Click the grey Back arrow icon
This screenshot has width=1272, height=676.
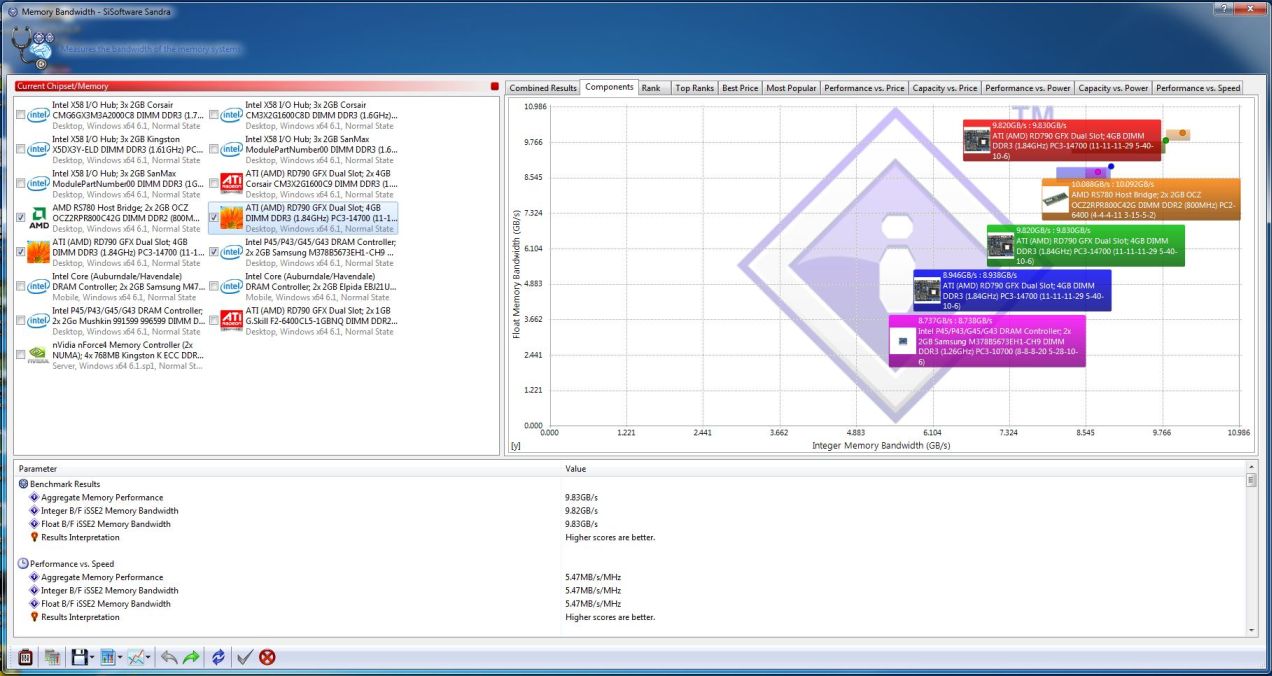point(169,657)
